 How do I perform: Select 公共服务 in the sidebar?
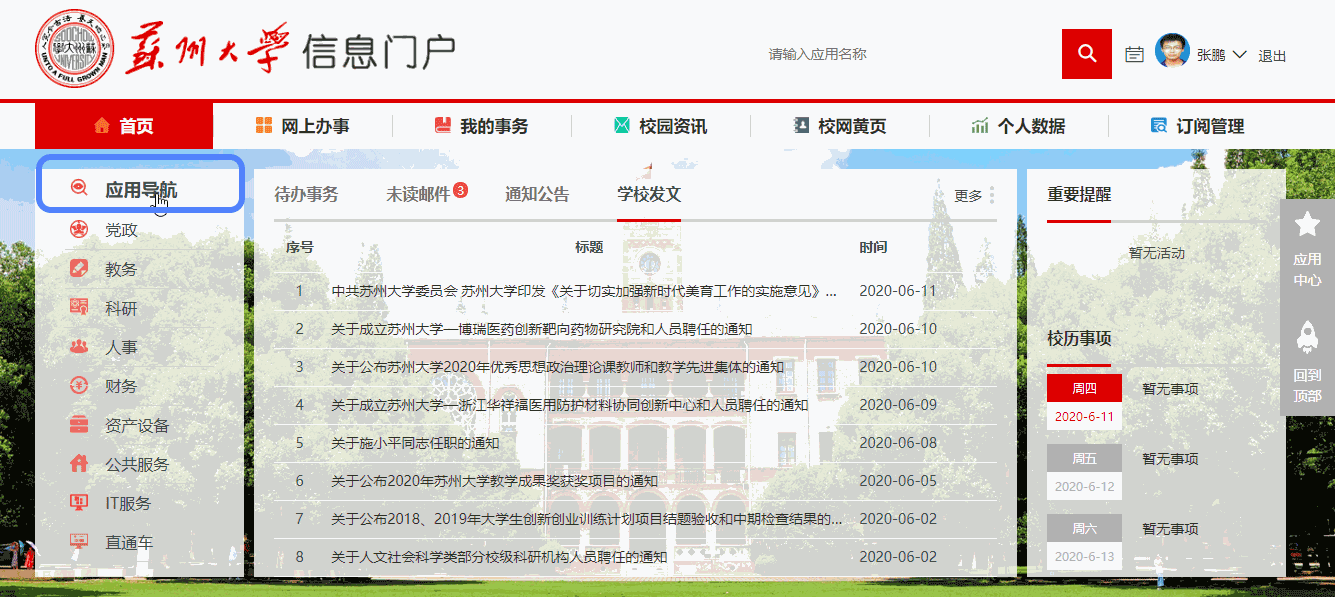tap(137, 464)
